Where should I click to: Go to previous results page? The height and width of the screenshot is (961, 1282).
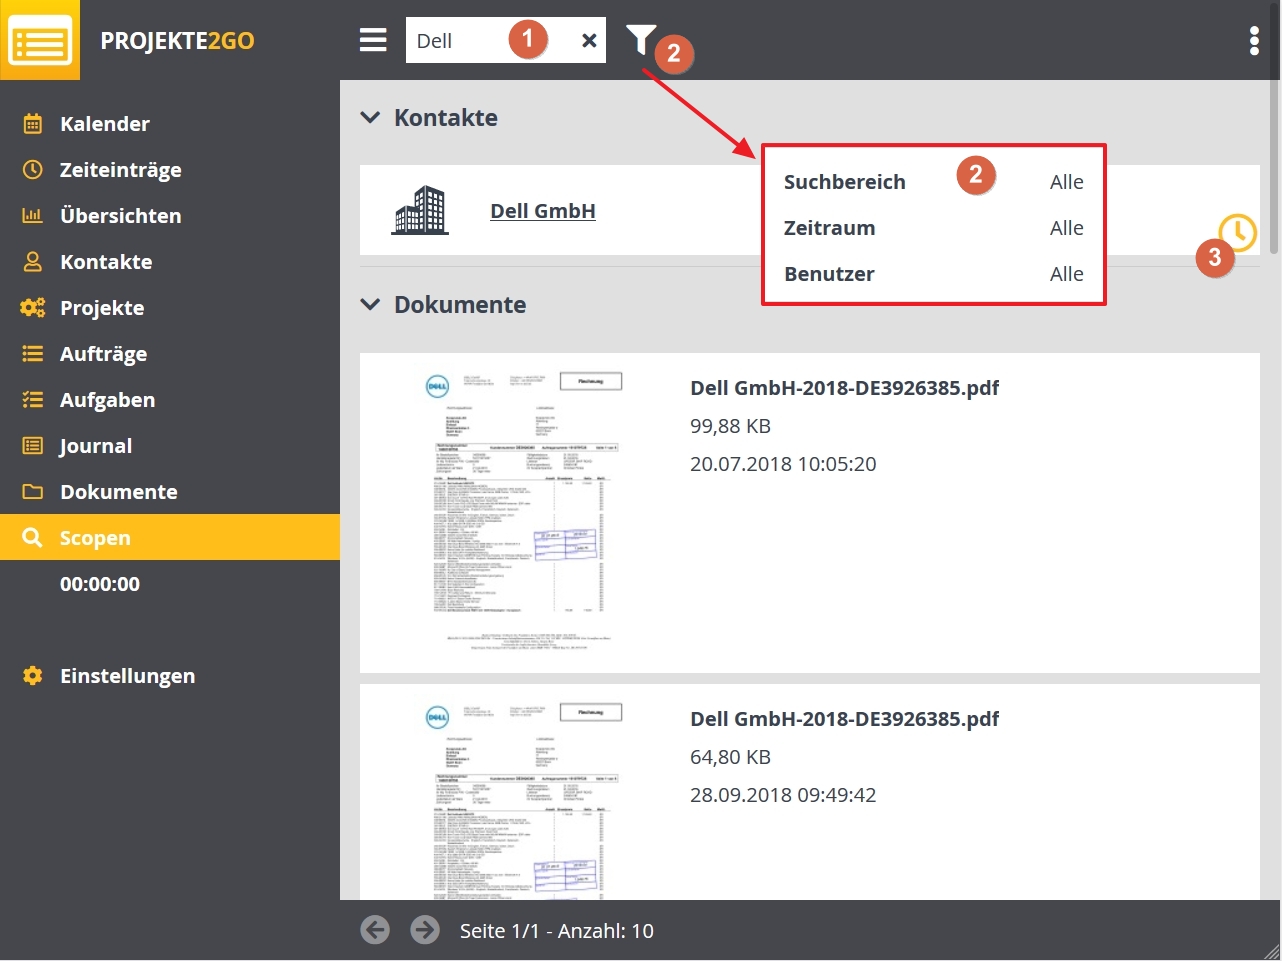point(375,930)
